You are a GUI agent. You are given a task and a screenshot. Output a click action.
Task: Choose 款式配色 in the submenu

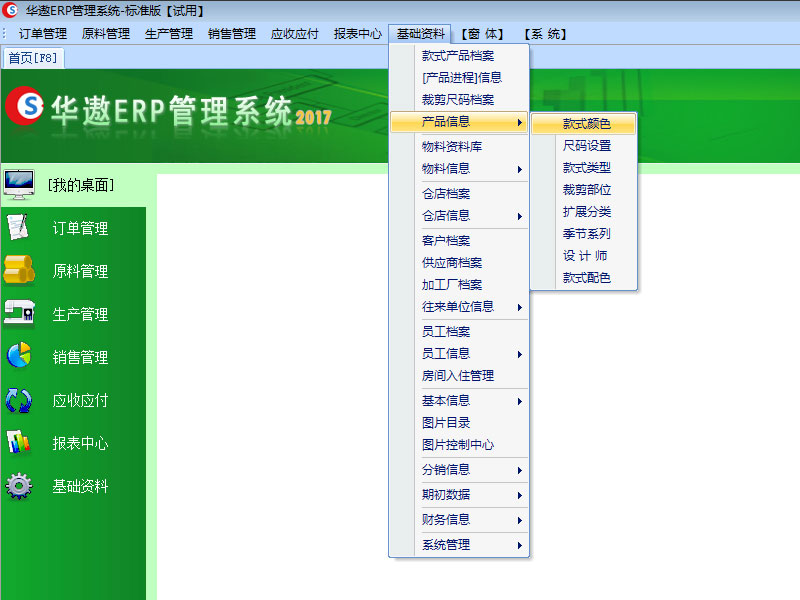[584, 278]
